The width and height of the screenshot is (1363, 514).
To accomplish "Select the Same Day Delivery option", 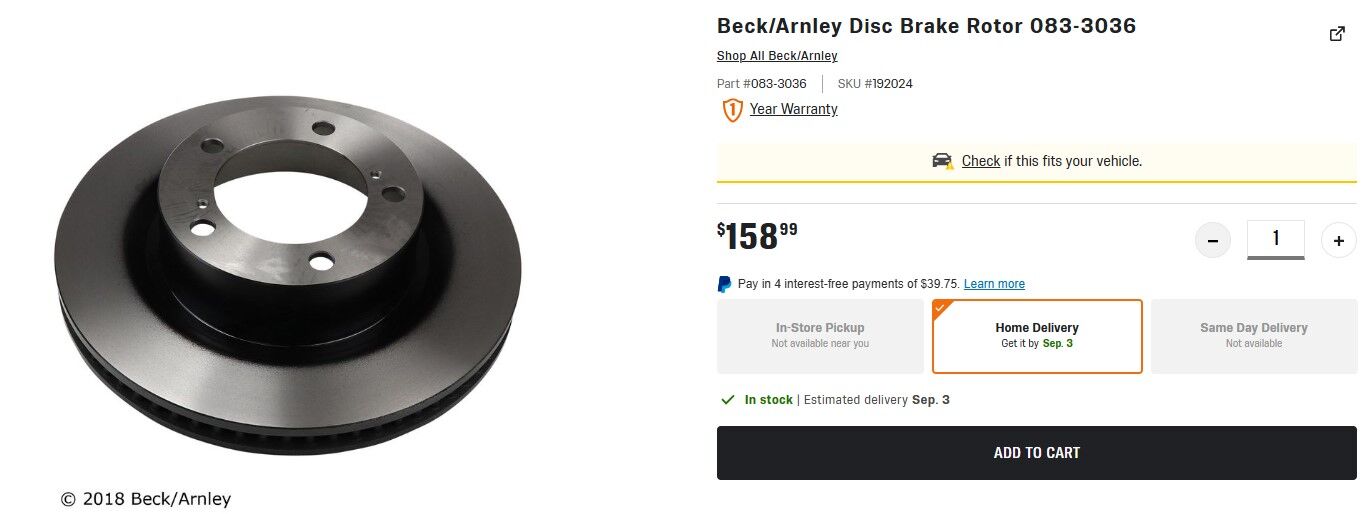I will (1254, 336).
